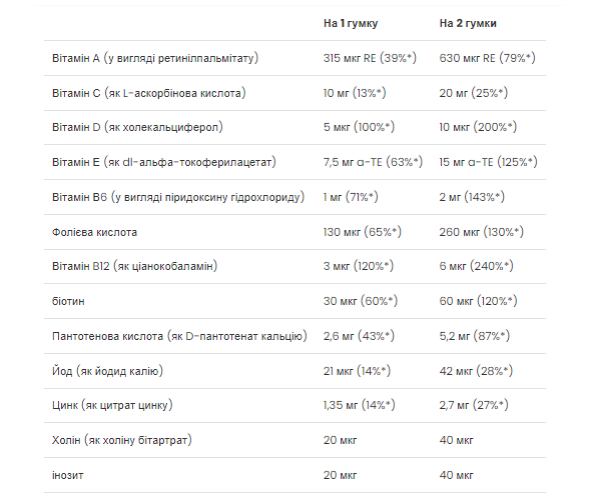Image resolution: width=600 pixels, height=500 pixels.
Task: Click the Пантотенова кислота row label
Action: tap(178, 336)
